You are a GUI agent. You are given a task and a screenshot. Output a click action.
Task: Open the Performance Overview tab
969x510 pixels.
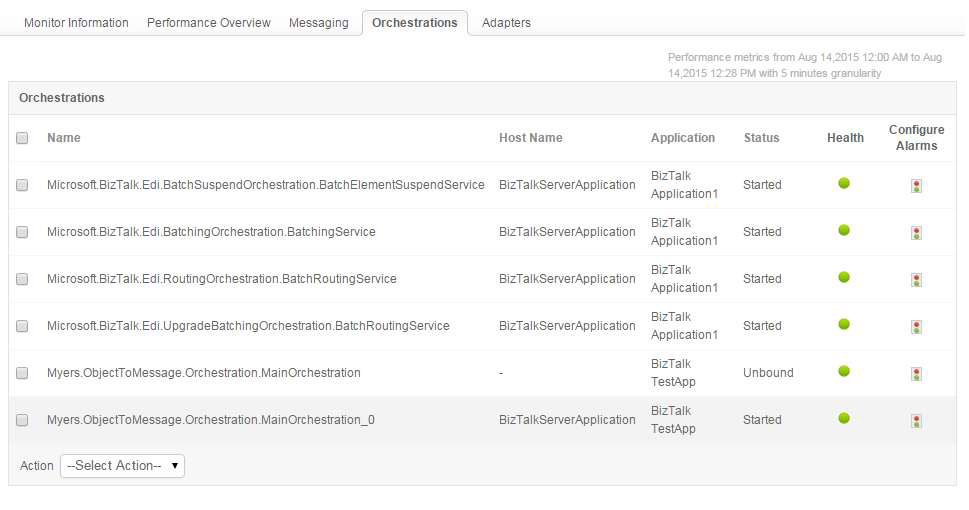point(208,22)
